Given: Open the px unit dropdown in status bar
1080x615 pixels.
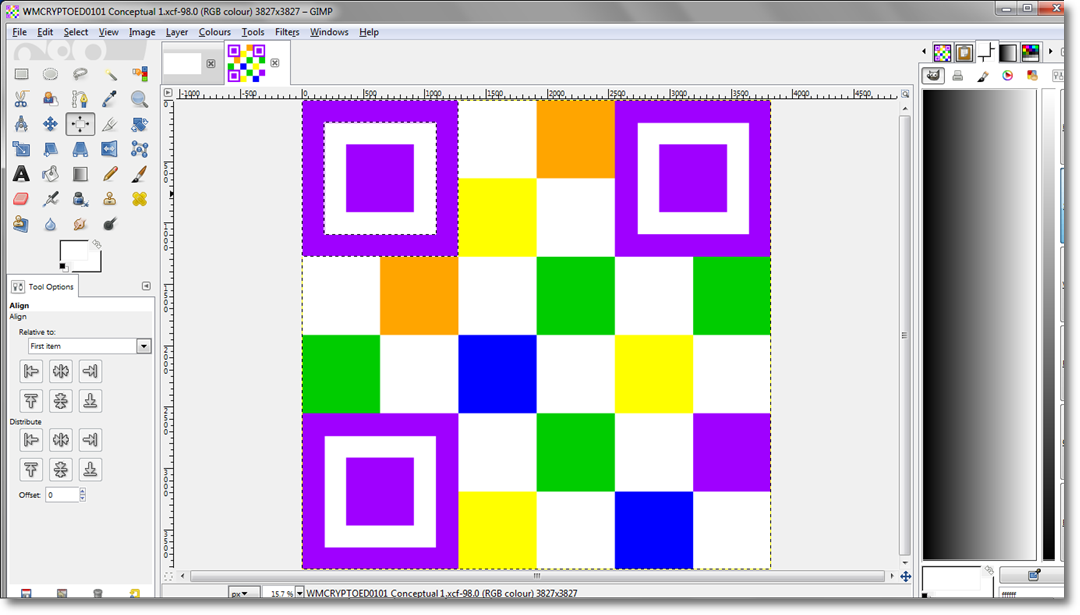Looking at the screenshot, I should click(x=243, y=593).
